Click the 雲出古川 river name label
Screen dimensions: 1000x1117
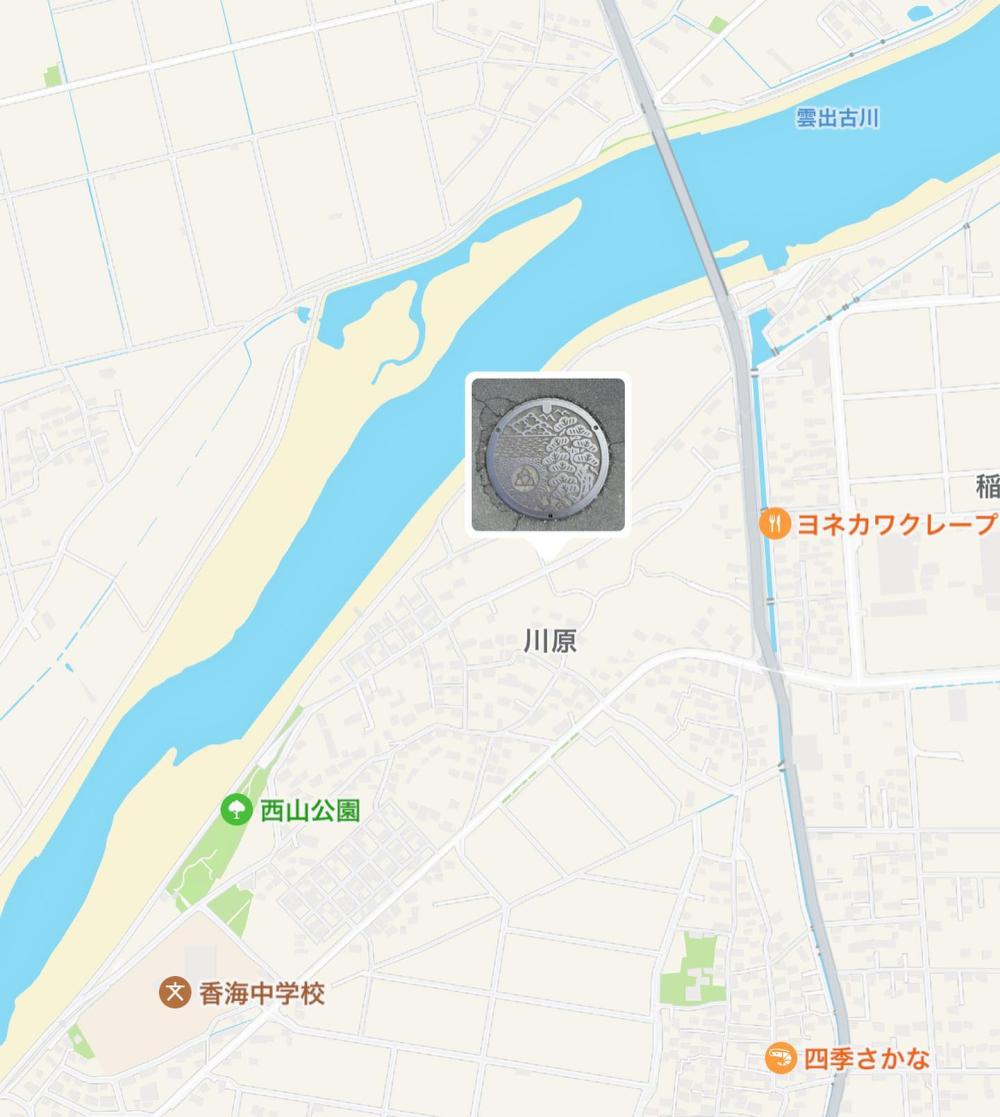[x=837, y=118]
